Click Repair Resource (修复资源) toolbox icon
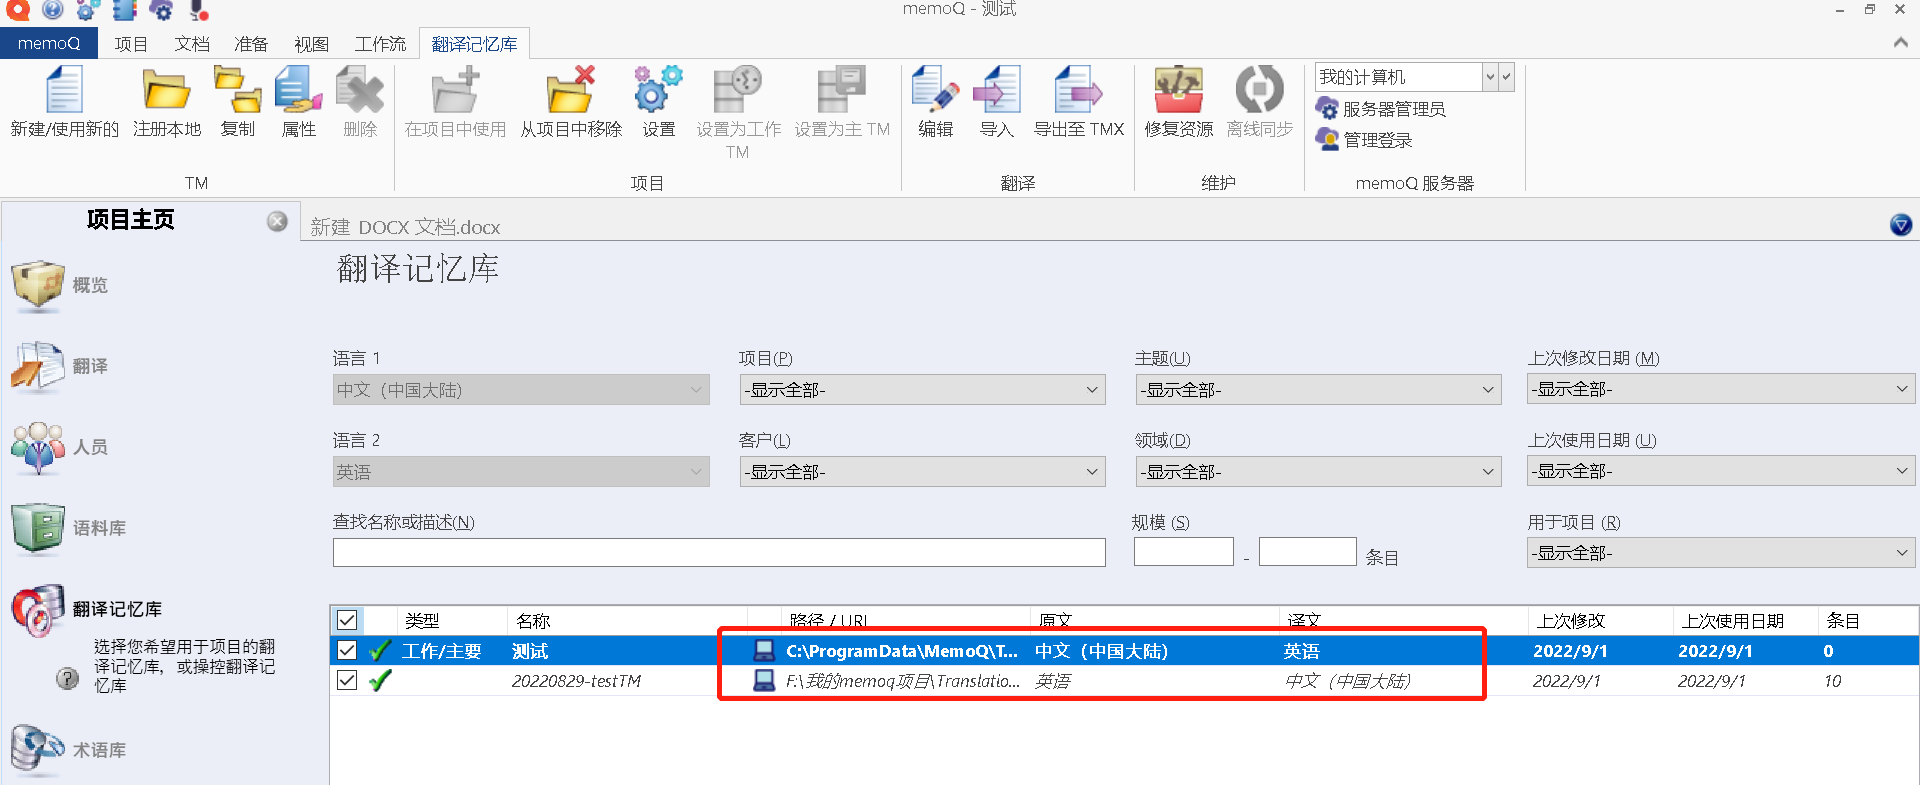The width and height of the screenshot is (1920, 785). click(1178, 90)
